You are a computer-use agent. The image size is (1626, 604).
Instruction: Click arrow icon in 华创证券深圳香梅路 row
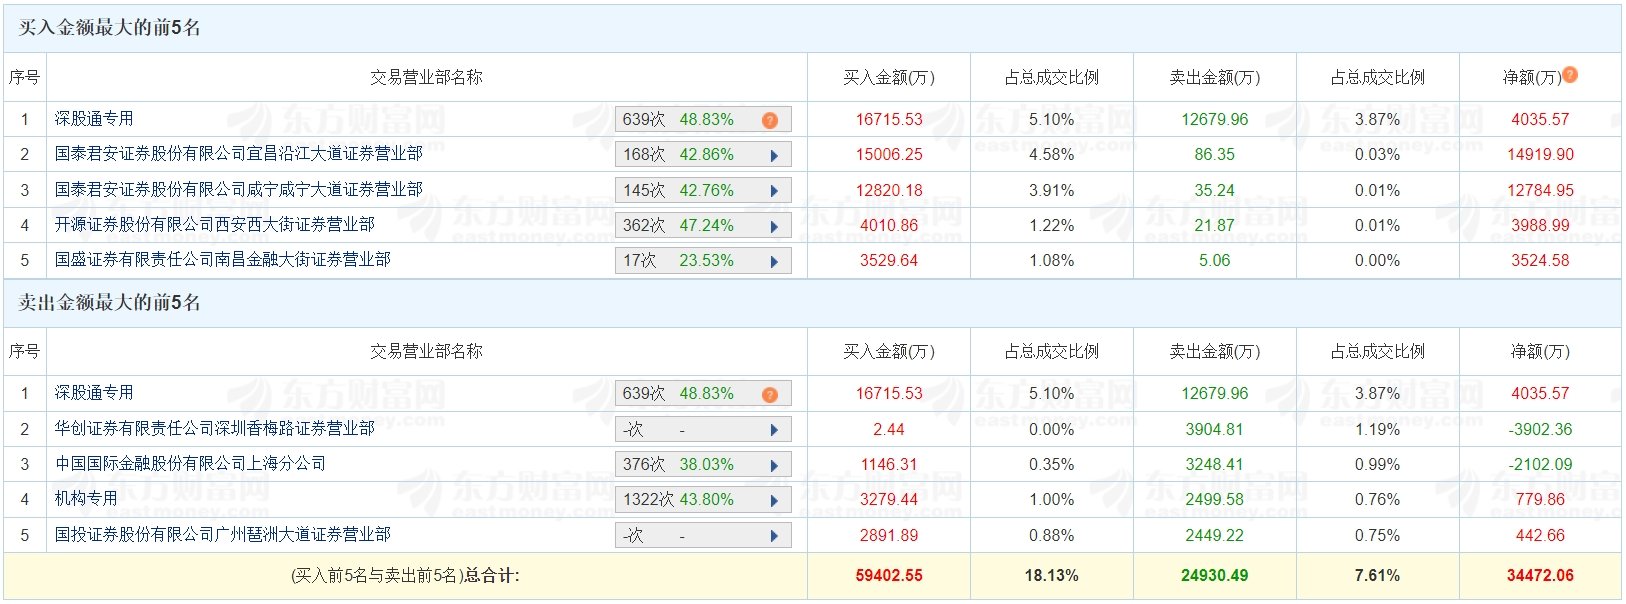pyautogui.click(x=774, y=431)
